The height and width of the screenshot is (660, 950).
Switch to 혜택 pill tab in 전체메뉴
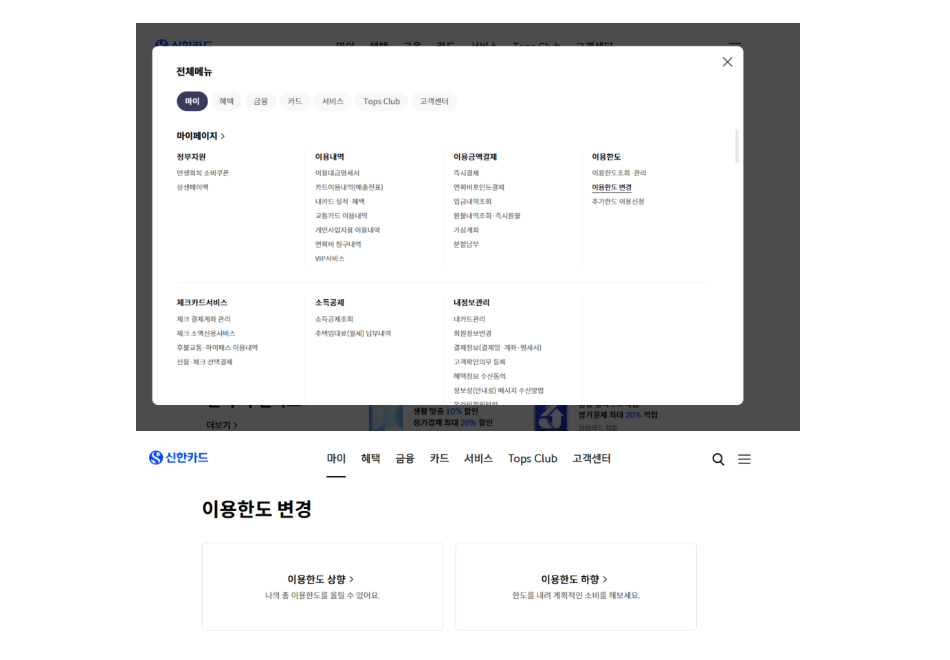227,101
